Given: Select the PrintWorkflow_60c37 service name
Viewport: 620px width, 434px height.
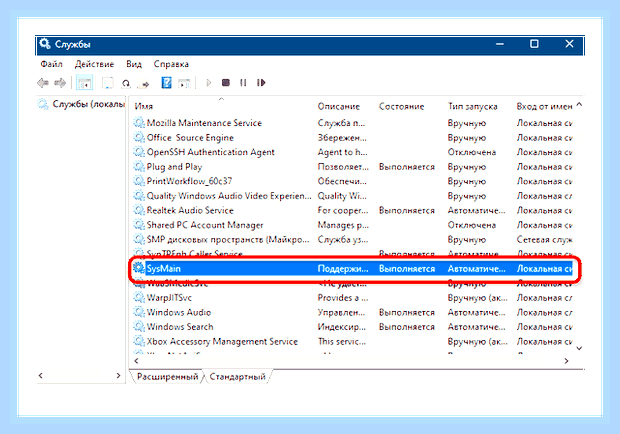Looking at the screenshot, I should [189, 181].
